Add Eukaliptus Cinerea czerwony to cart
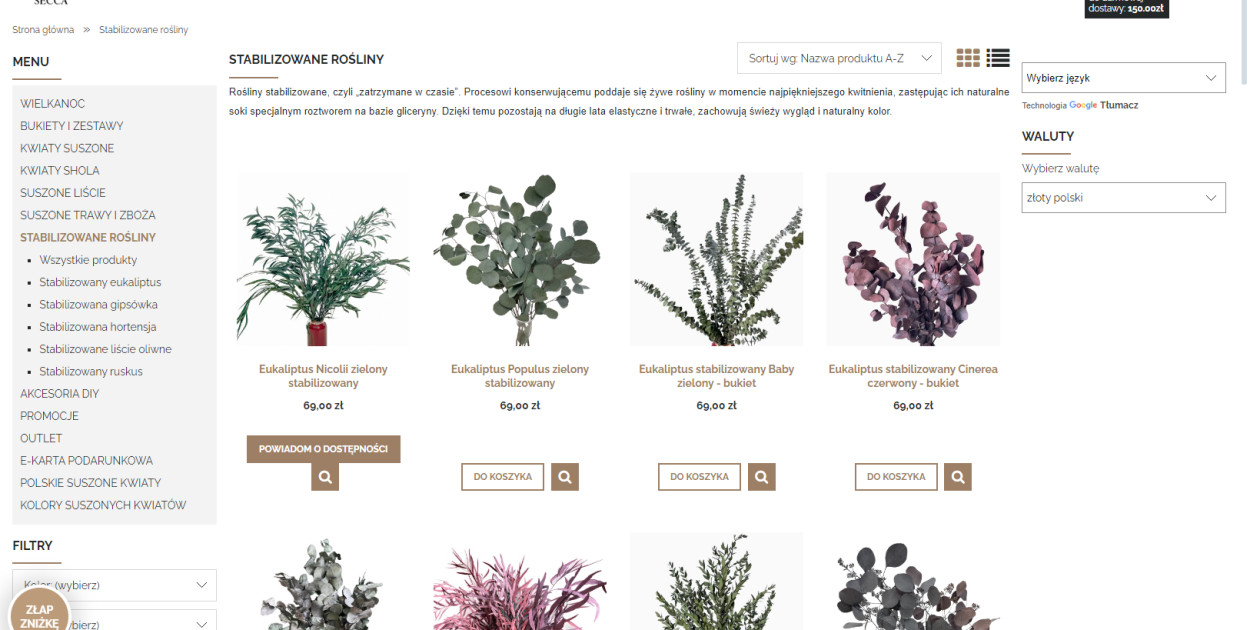The width and height of the screenshot is (1250, 630). tap(896, 477)
